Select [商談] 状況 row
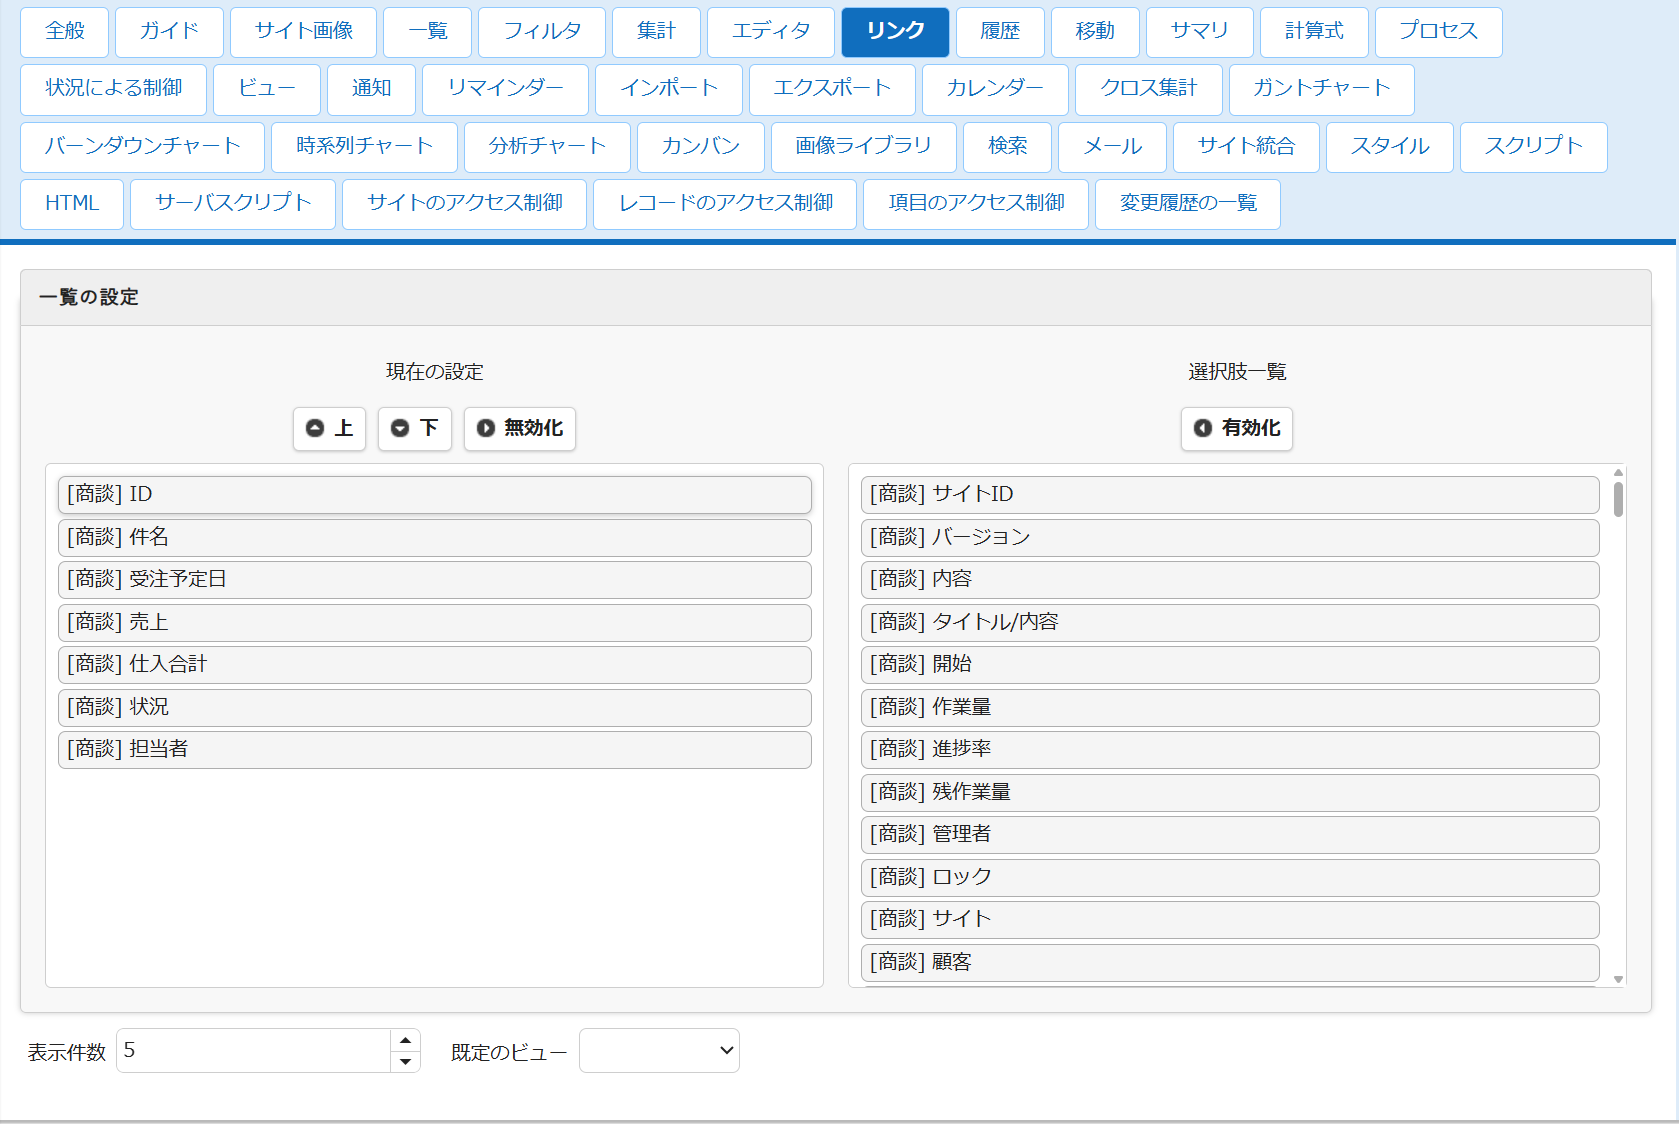Viewport: 1679px width, 1124px height. click(x=435, y=707)
